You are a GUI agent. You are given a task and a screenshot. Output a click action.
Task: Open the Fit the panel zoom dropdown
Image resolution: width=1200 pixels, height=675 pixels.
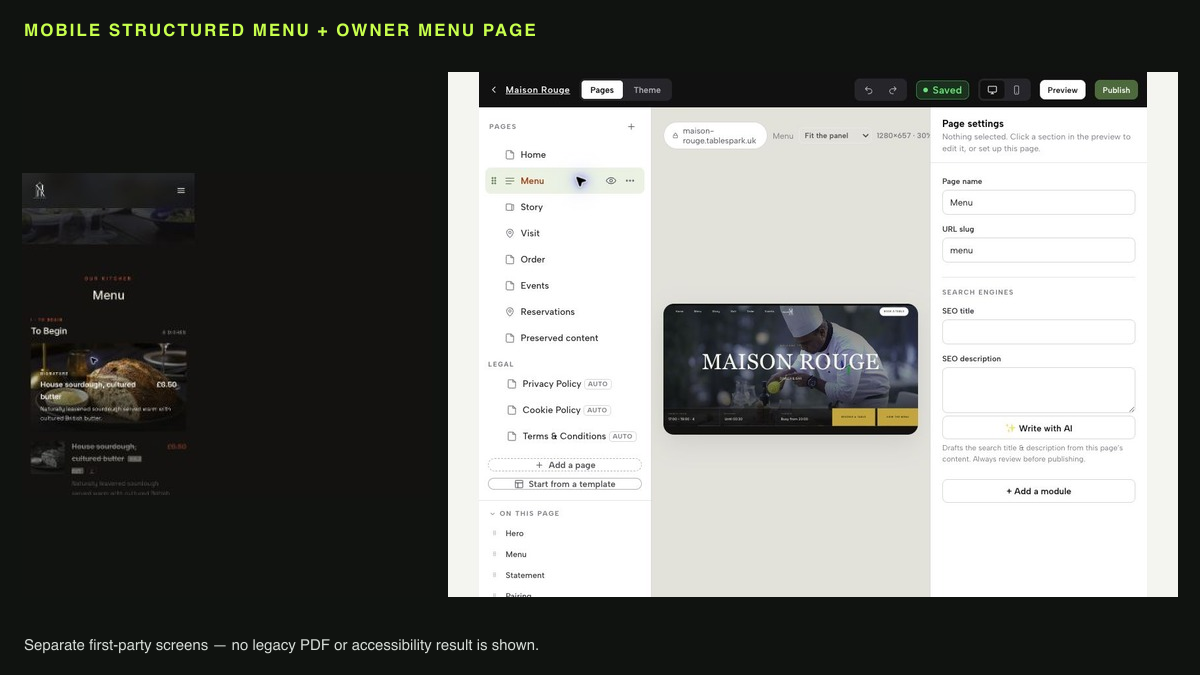[836, 136]
